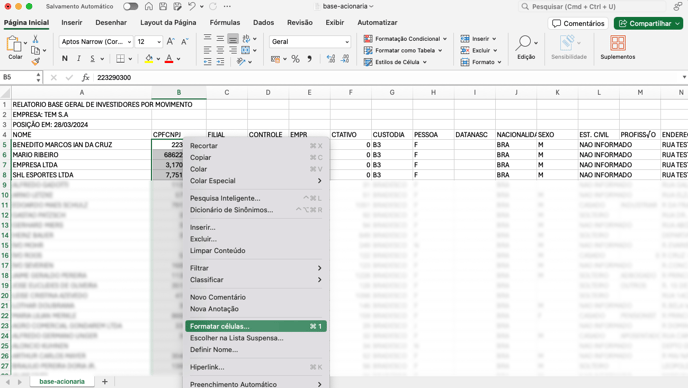
Task: Click the fx insert function icon
Action: coord(86,77)
